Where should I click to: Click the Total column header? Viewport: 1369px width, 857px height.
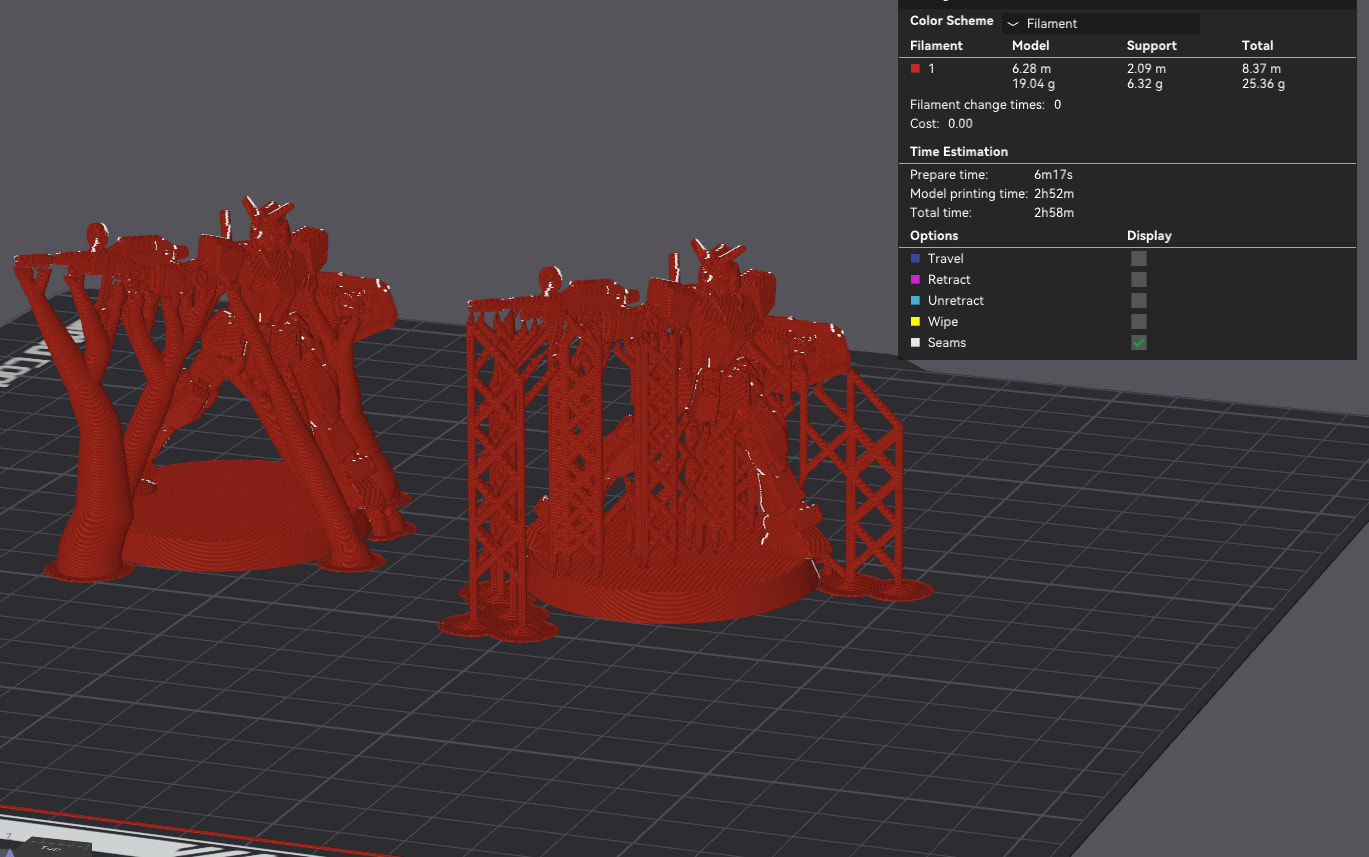(x=1257, y=46)
